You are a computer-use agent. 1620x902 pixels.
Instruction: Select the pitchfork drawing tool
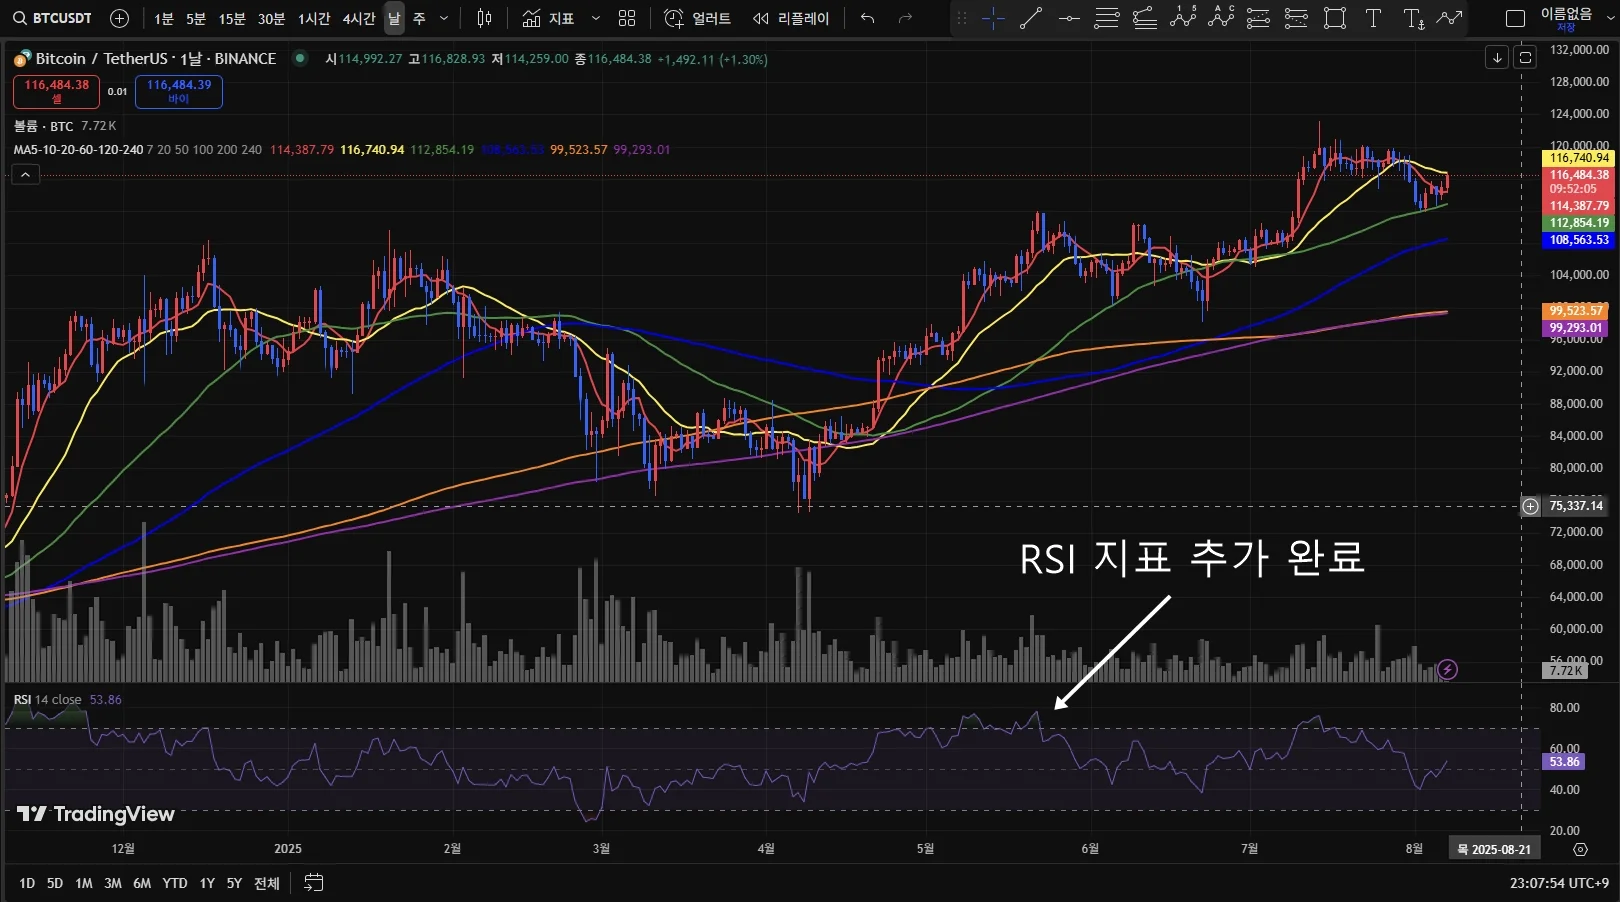pyautogui.click(x=1145, y=18)
